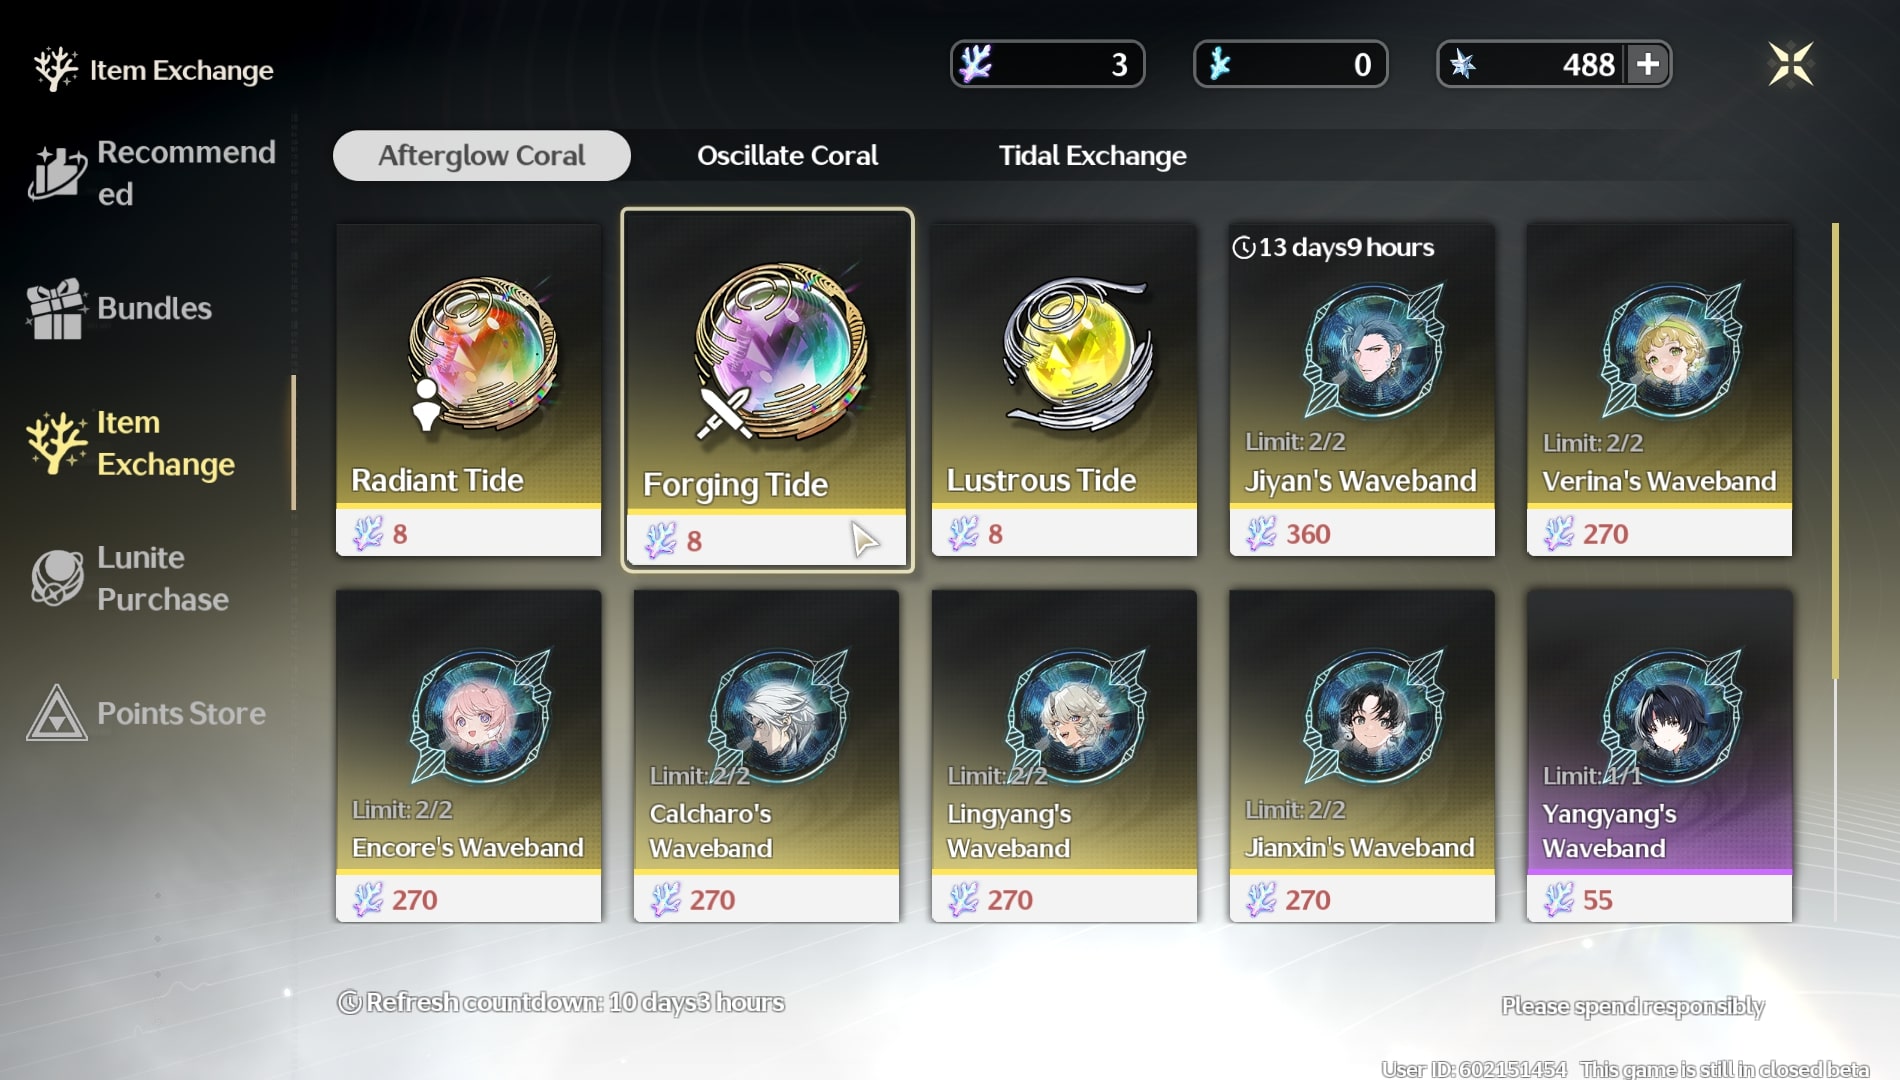Close the shop with the X icon
This screenshot has width=1900, height=1080.
[1790, 65]
